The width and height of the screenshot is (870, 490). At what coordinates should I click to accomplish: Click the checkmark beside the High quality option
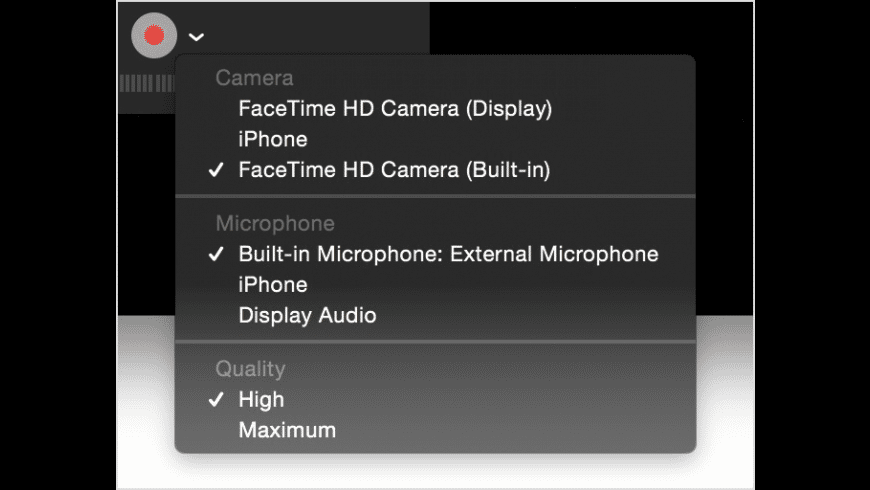coord(216,400)
